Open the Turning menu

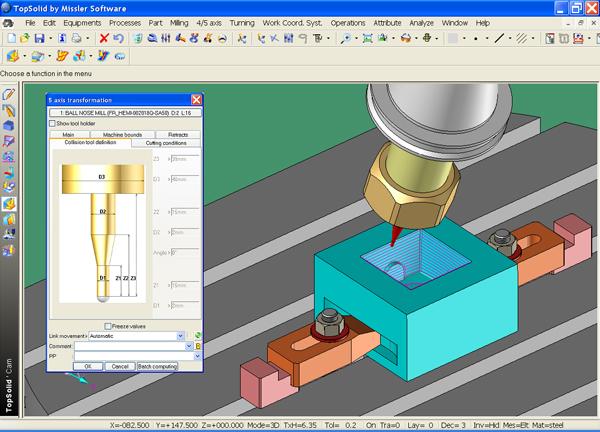click(242, 23)
